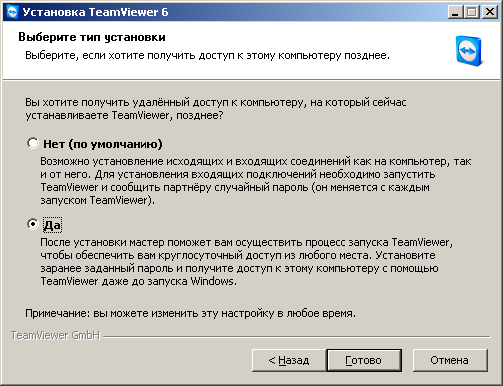Finish setup with 'Готово' button
This screenshot has width=503, height=386.
(x=364, y=360)
